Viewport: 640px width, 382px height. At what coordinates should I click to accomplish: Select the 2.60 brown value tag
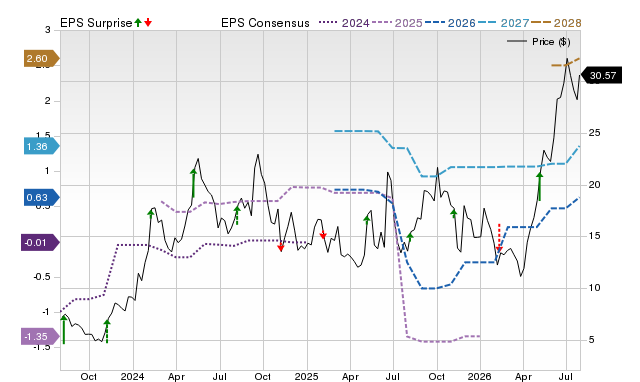(x=42, y=59)
